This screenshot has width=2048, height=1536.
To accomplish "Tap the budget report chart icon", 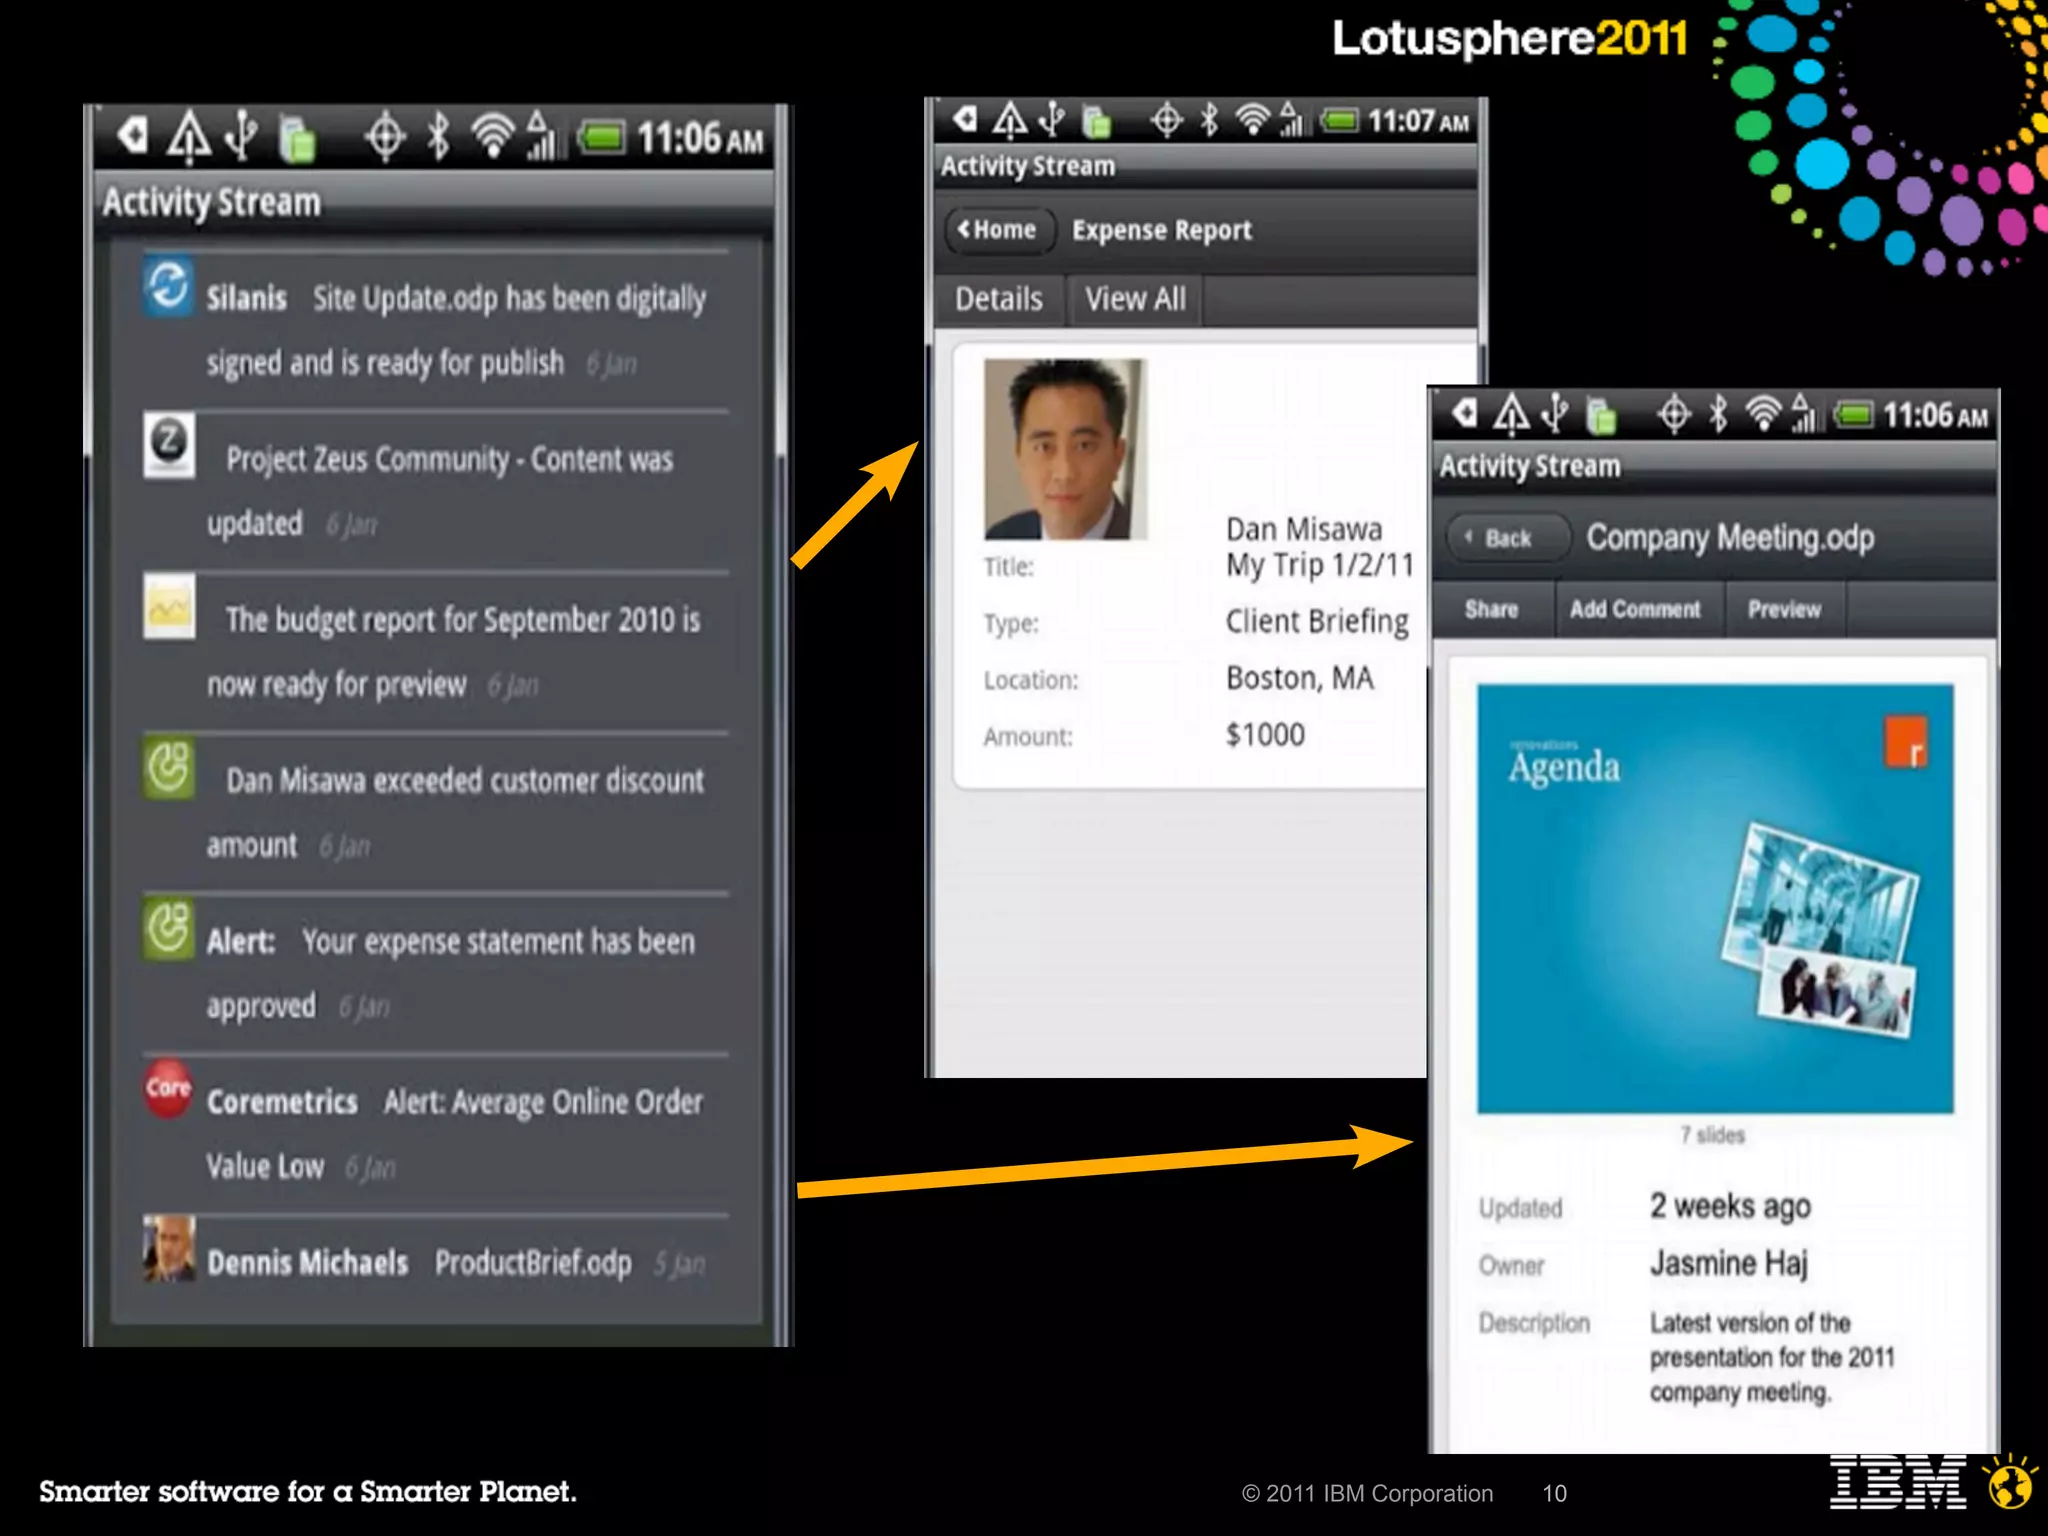I will point(168,606).
